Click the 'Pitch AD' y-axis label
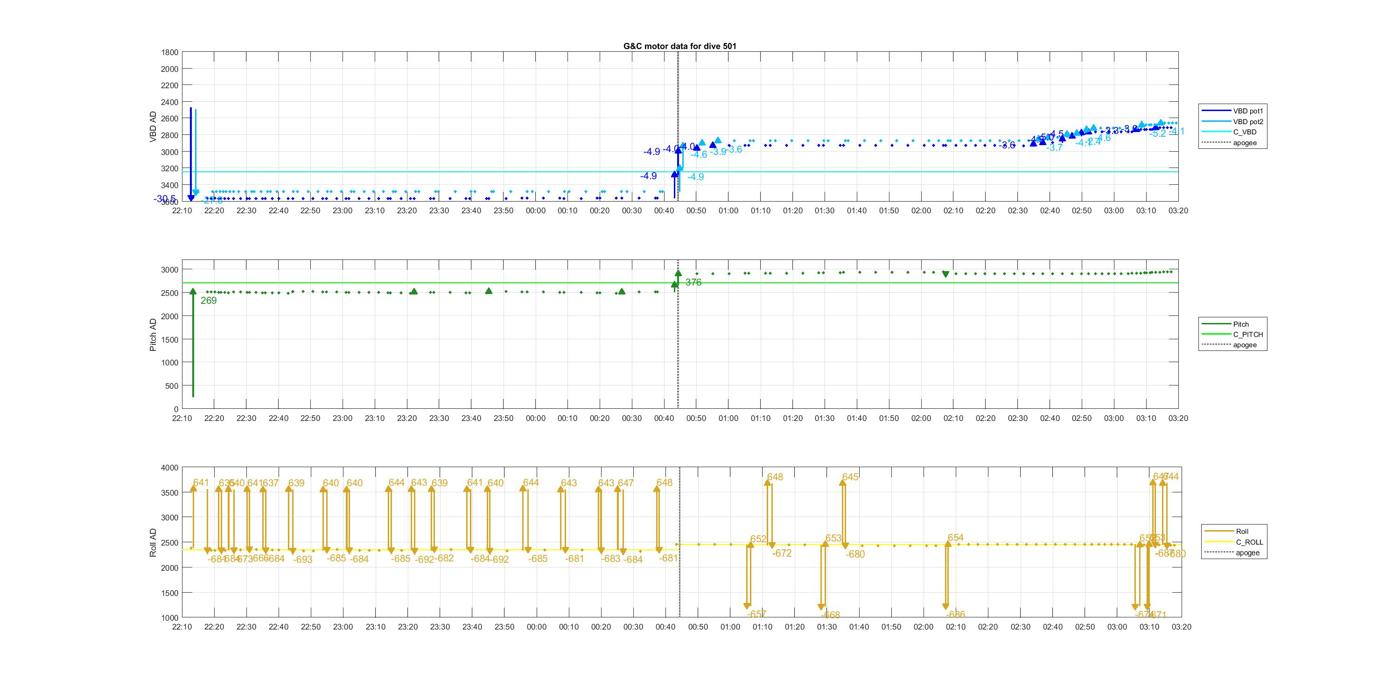 pos(153,334)
